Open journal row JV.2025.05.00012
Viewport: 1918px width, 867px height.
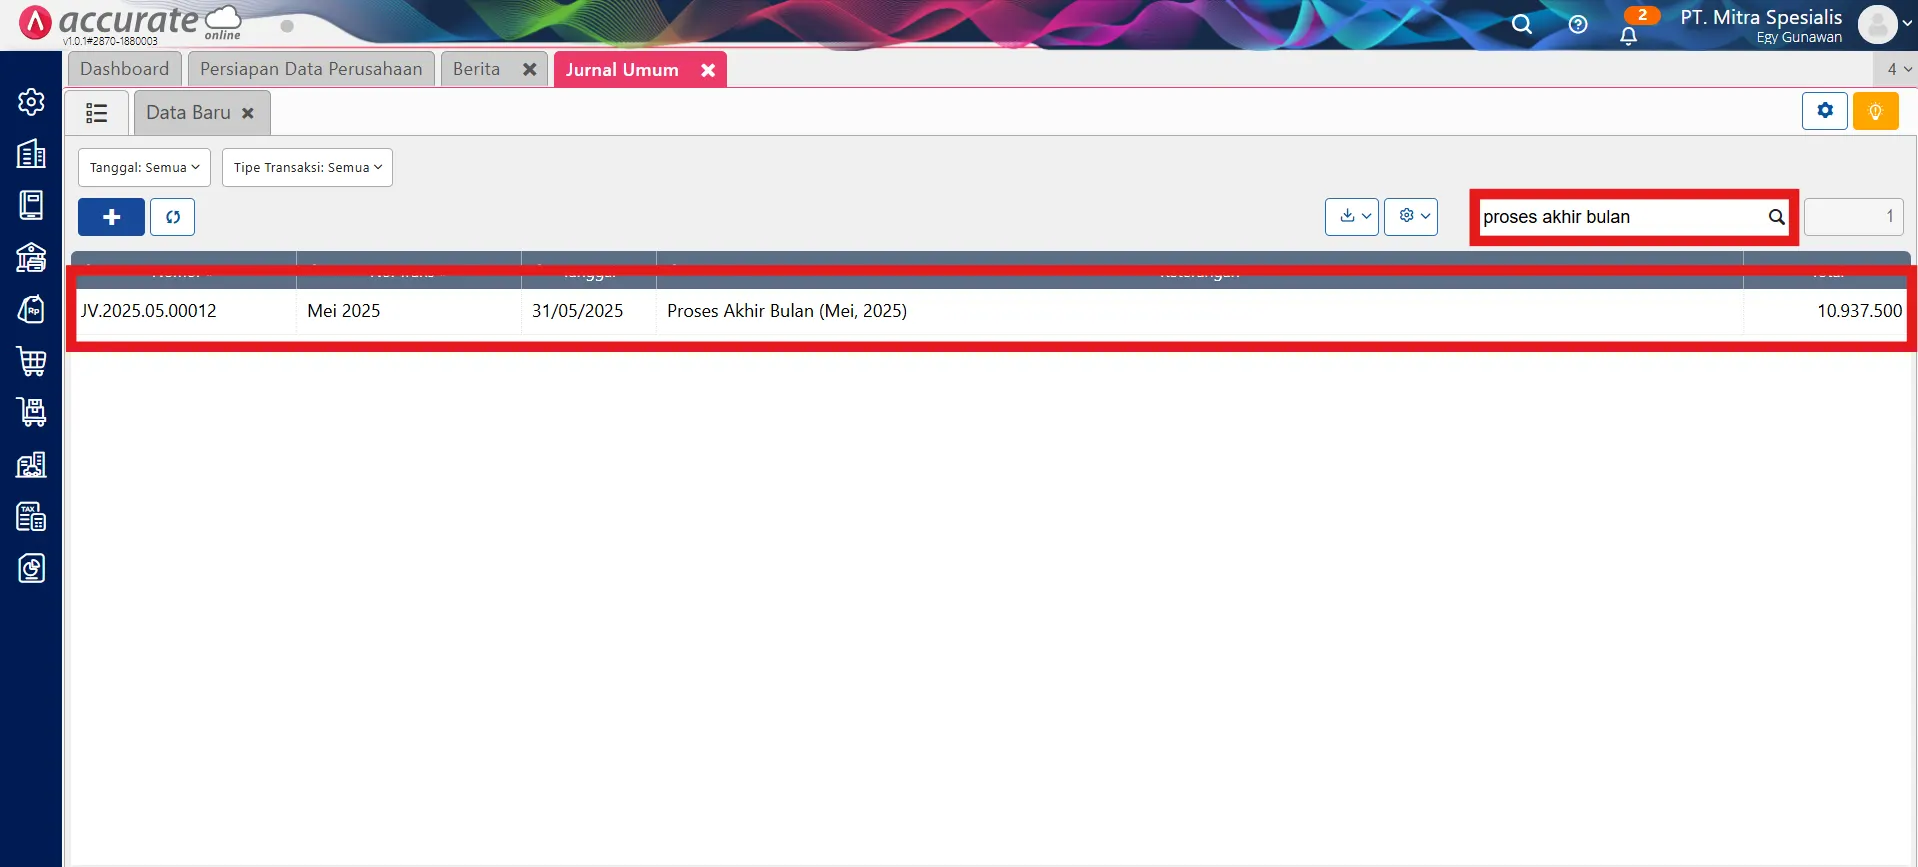coord(149,311)
